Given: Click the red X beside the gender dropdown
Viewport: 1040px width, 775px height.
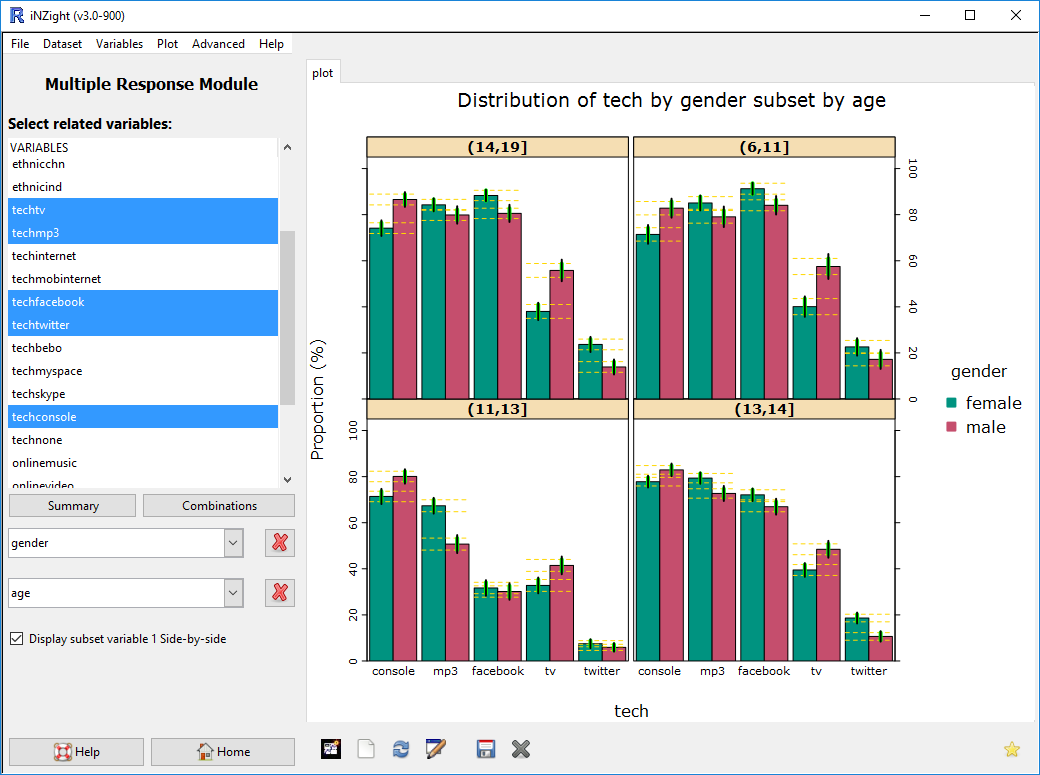Looking at the screenshot, I should (280, 543).
